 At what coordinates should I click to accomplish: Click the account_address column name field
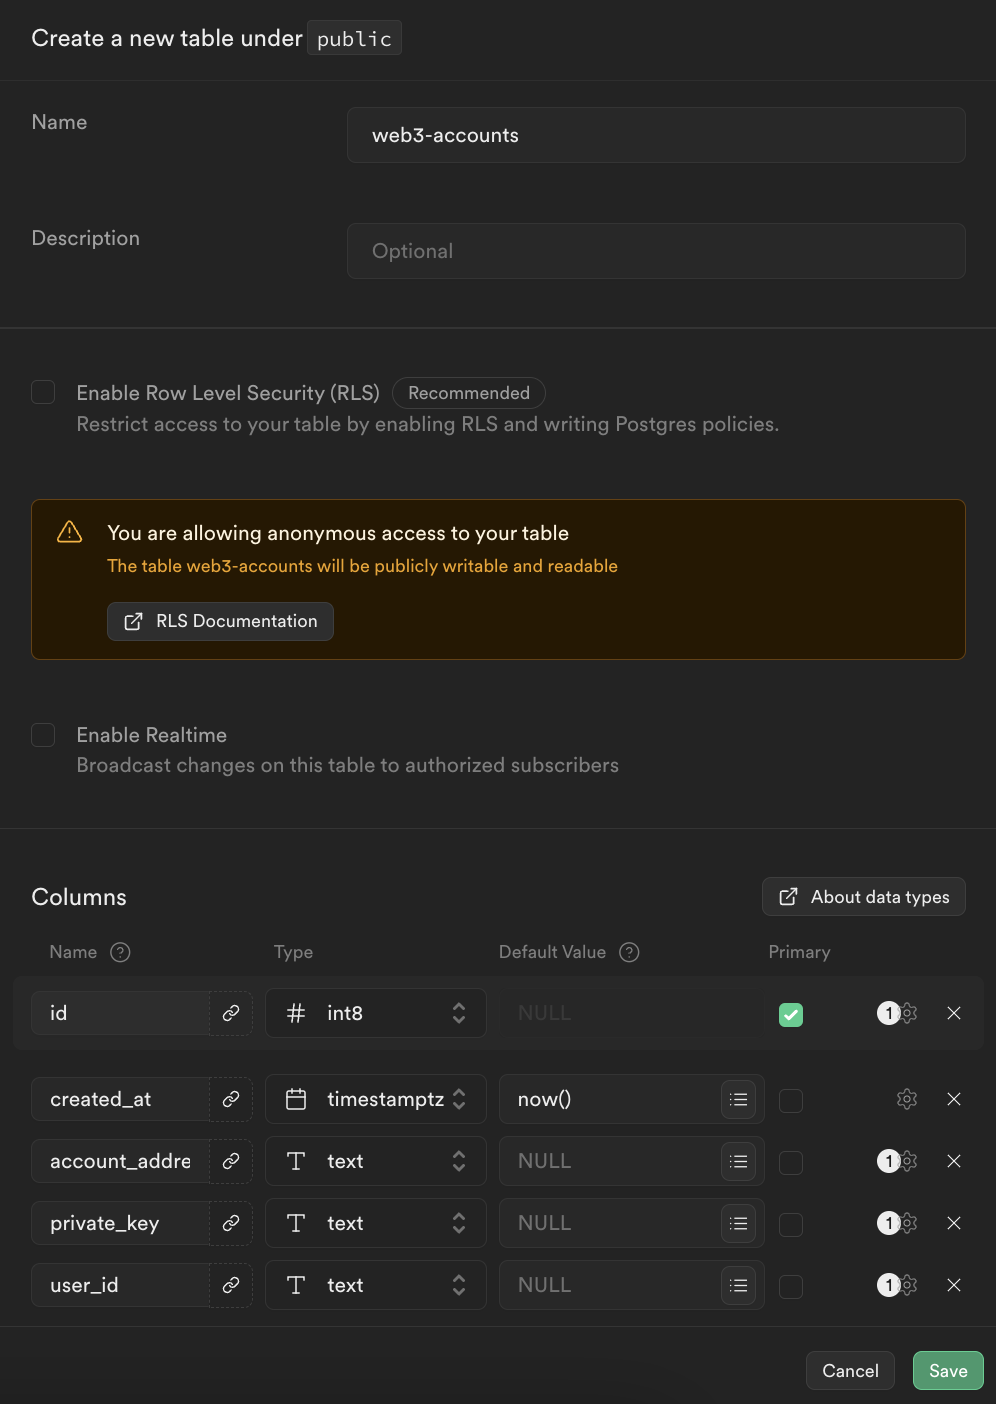pos(120,1161)
